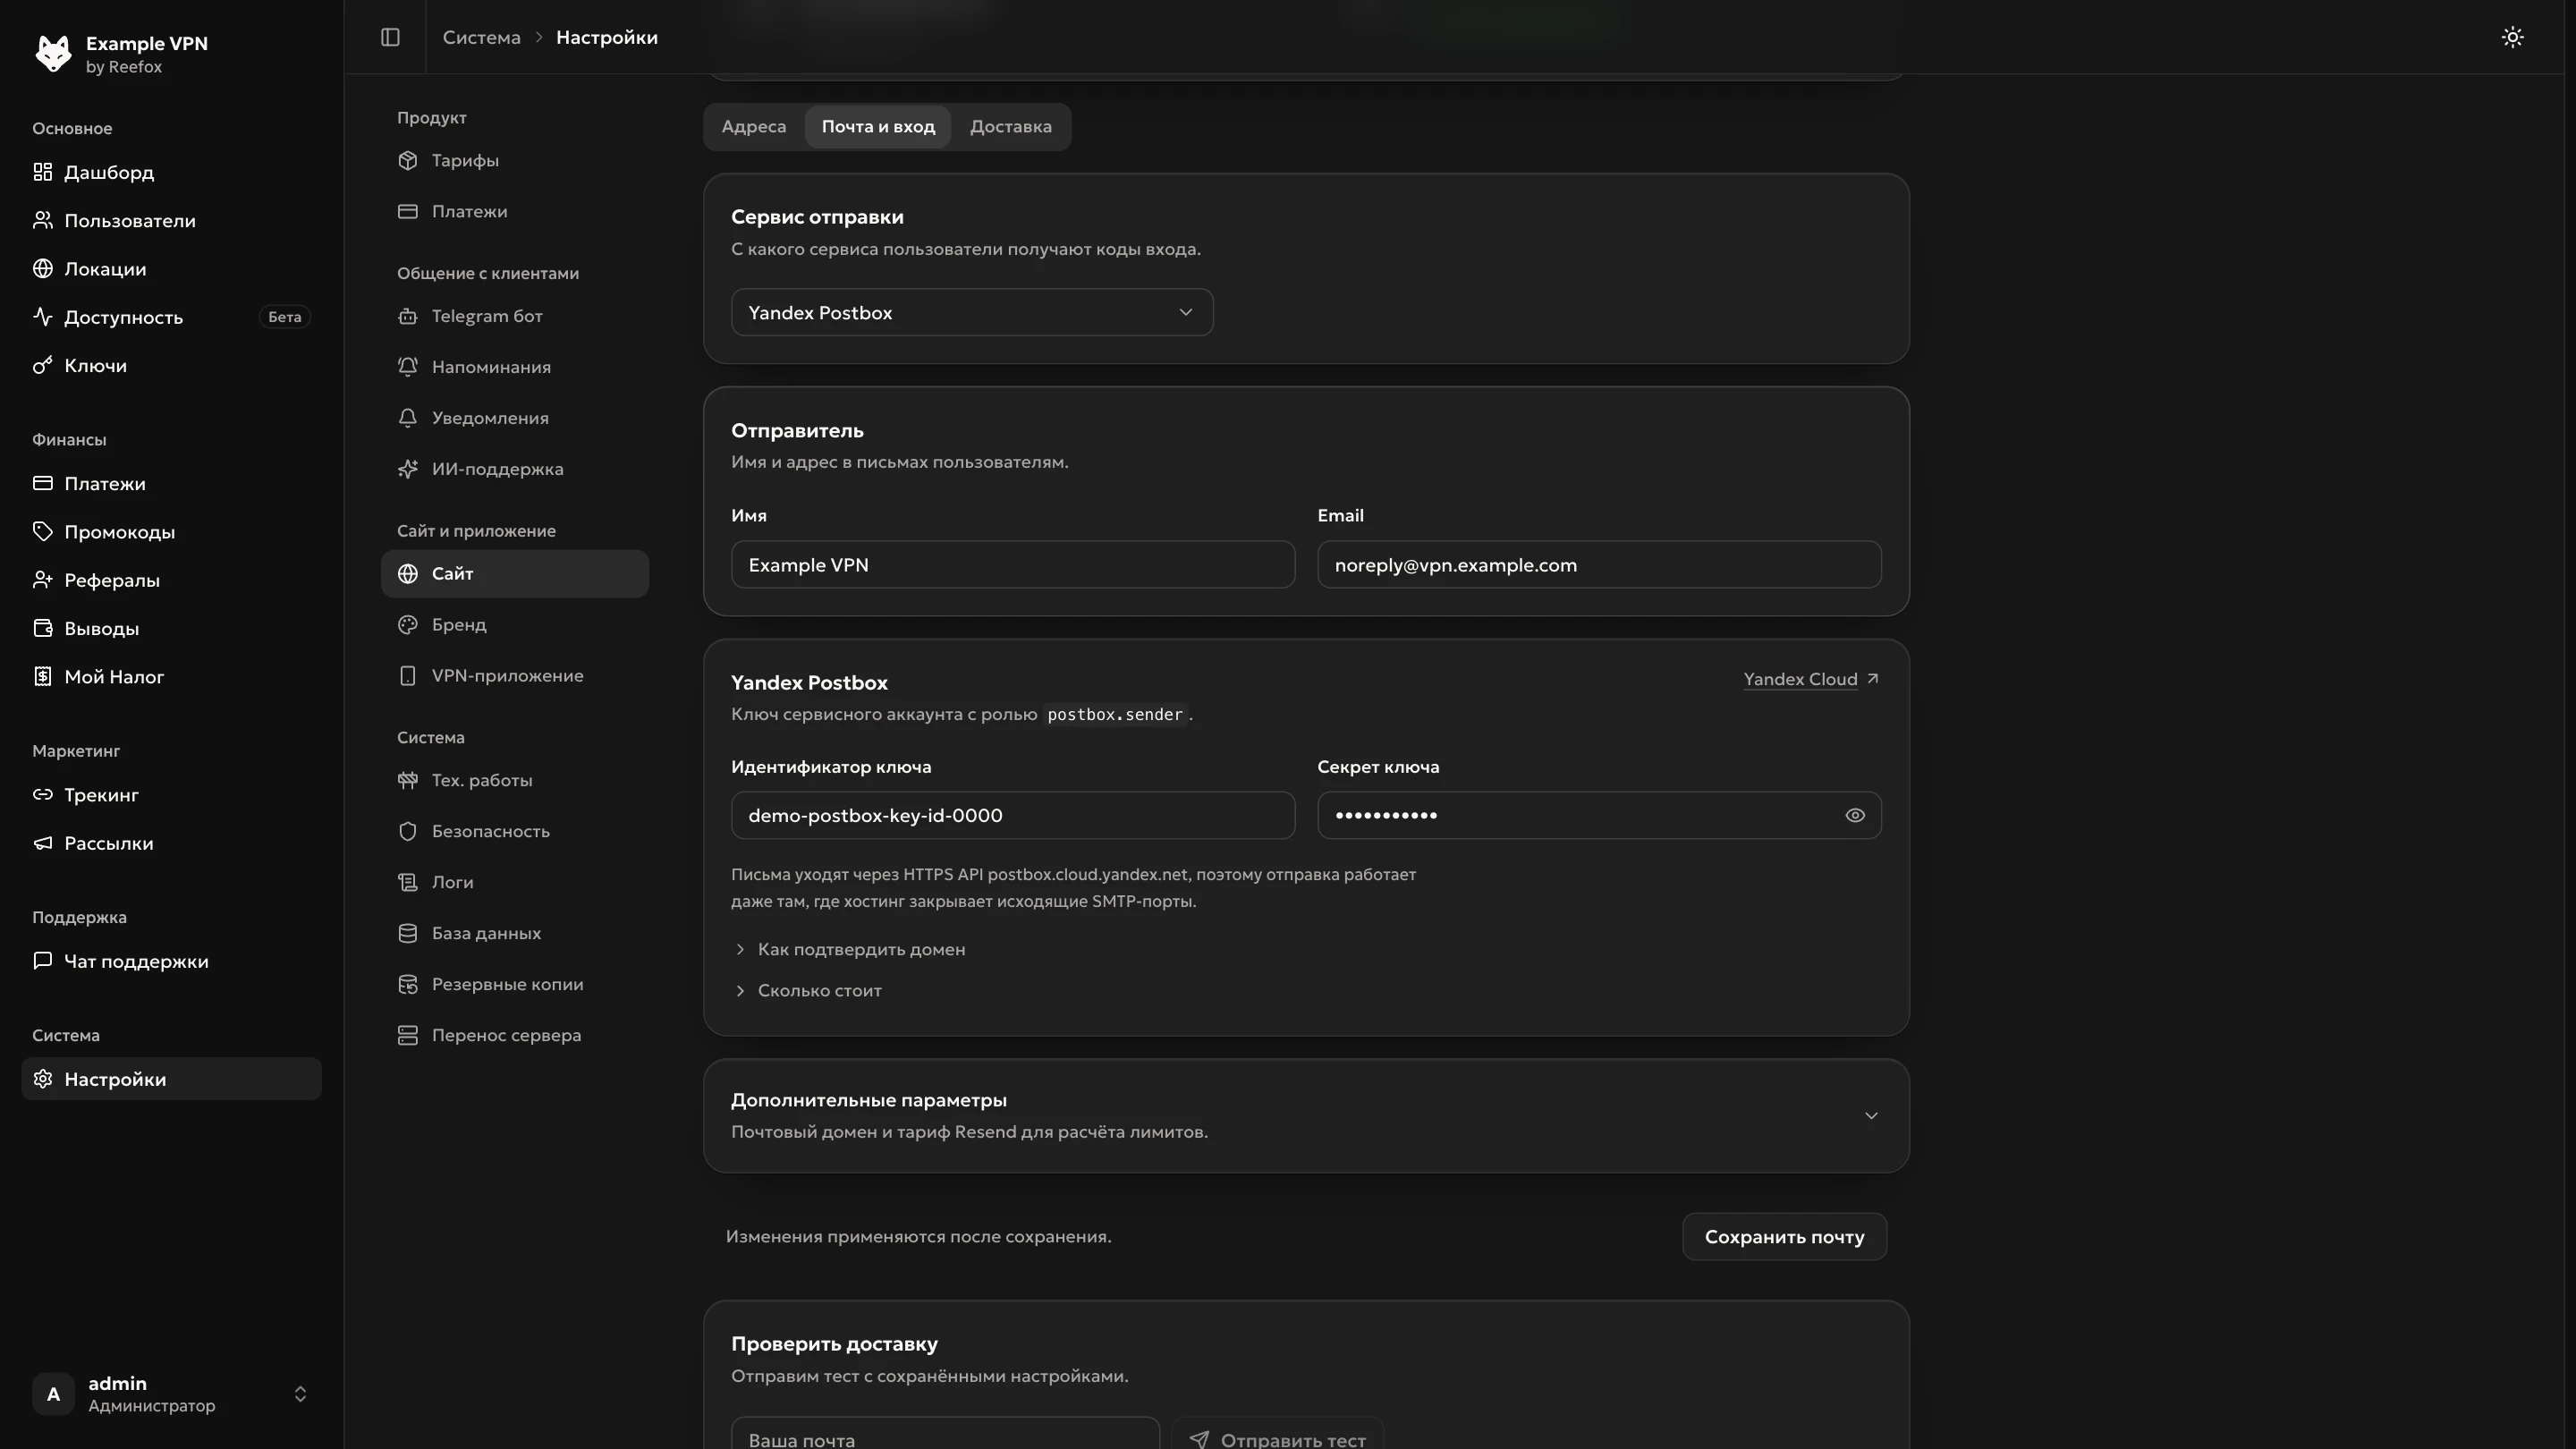This screenshot has width=2576, height=1449.
Task: Open Резервные копии settings
Action: tap(514, 984)
